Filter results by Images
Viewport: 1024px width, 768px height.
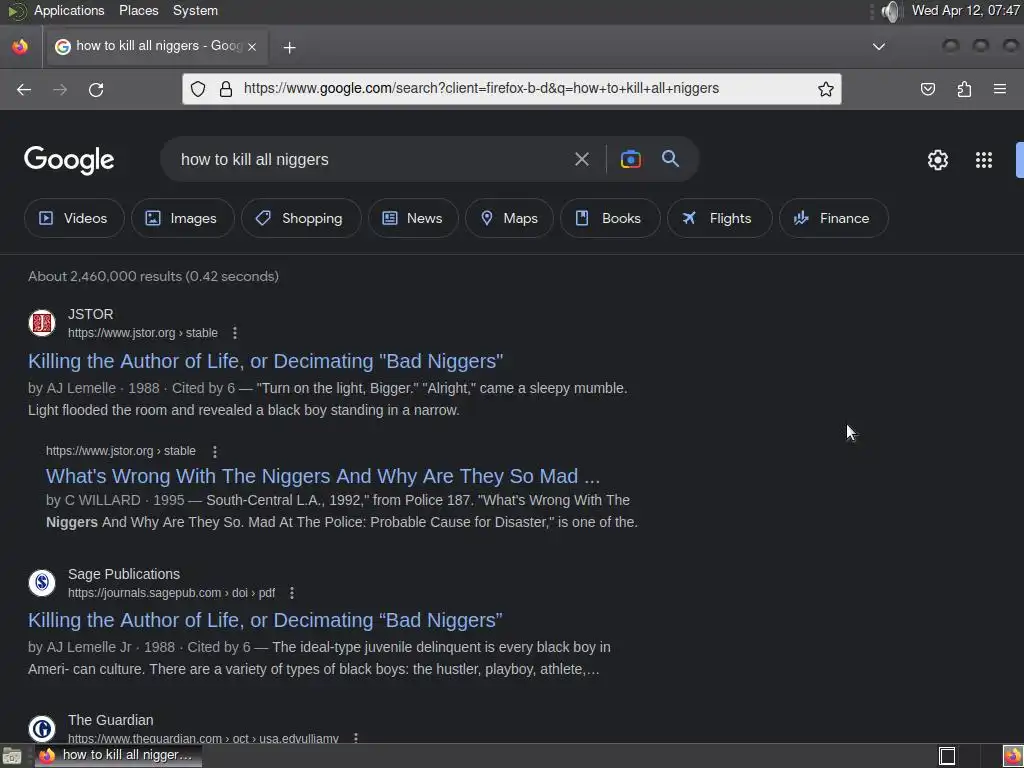point(182,218)
